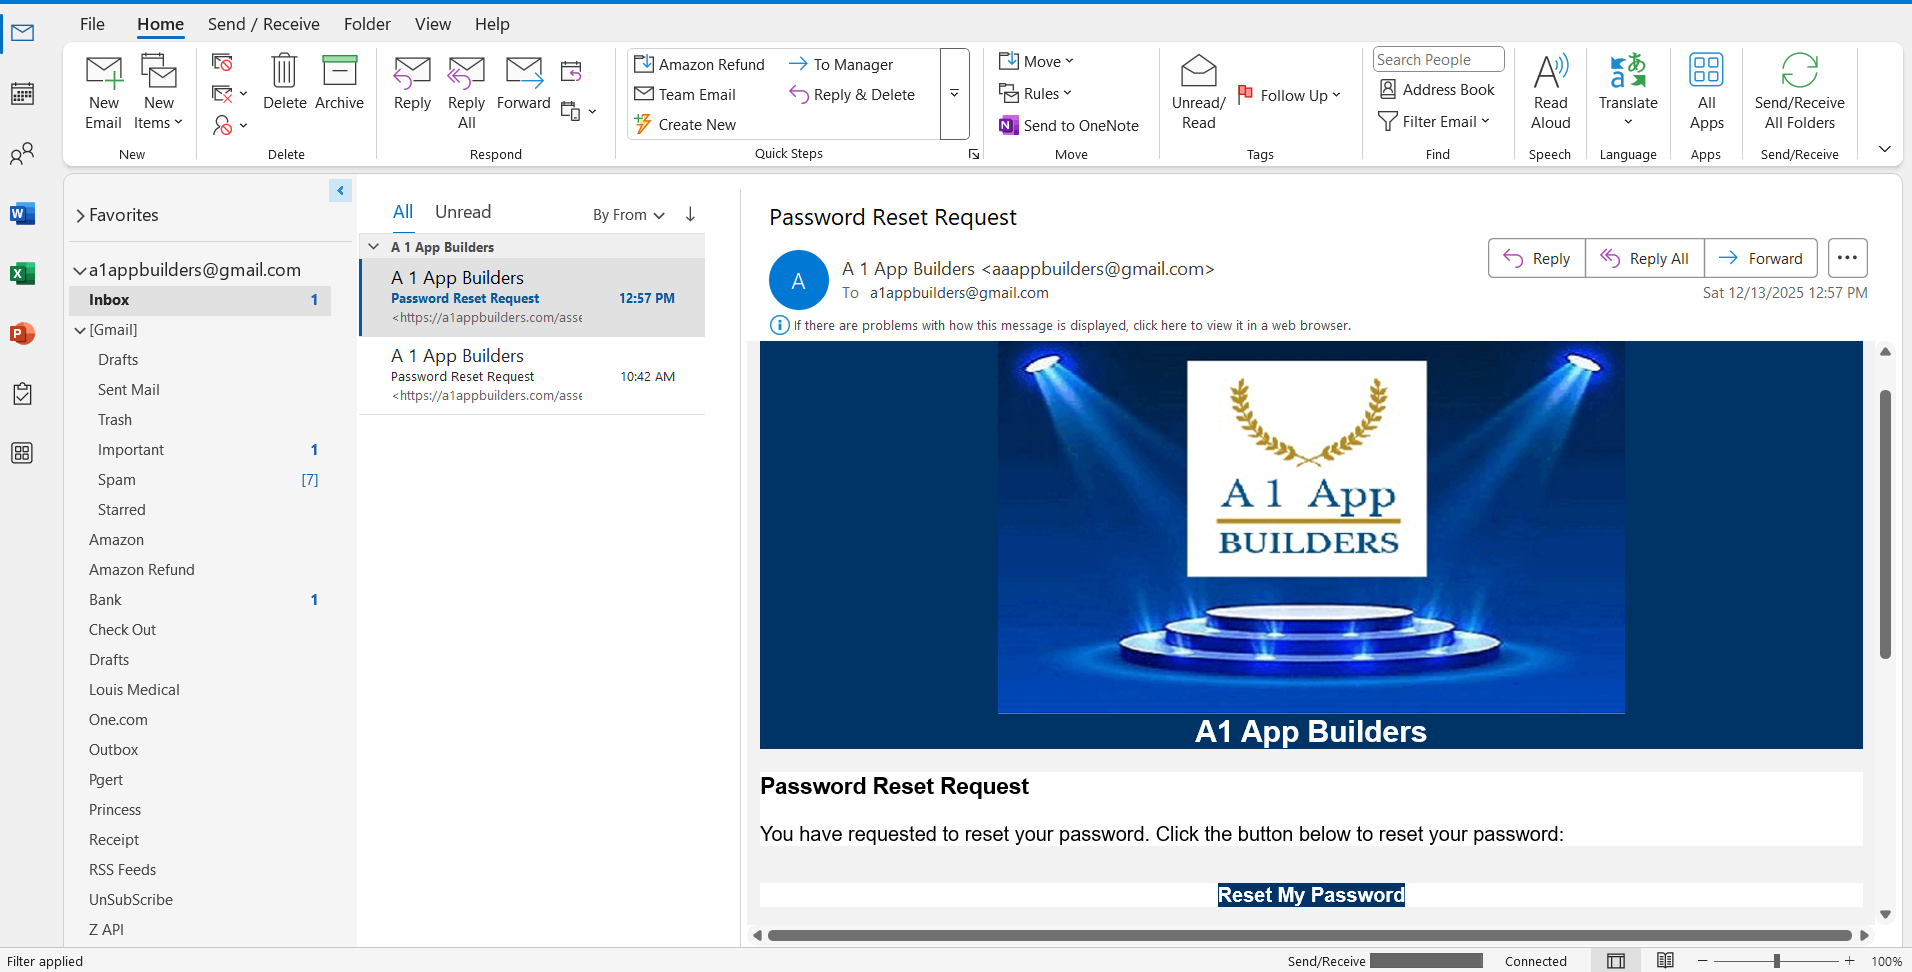Viewport: 1912px width, 972px height.
Task: Expand the Filter Email dropdown
Action: tap(1435, 121)
